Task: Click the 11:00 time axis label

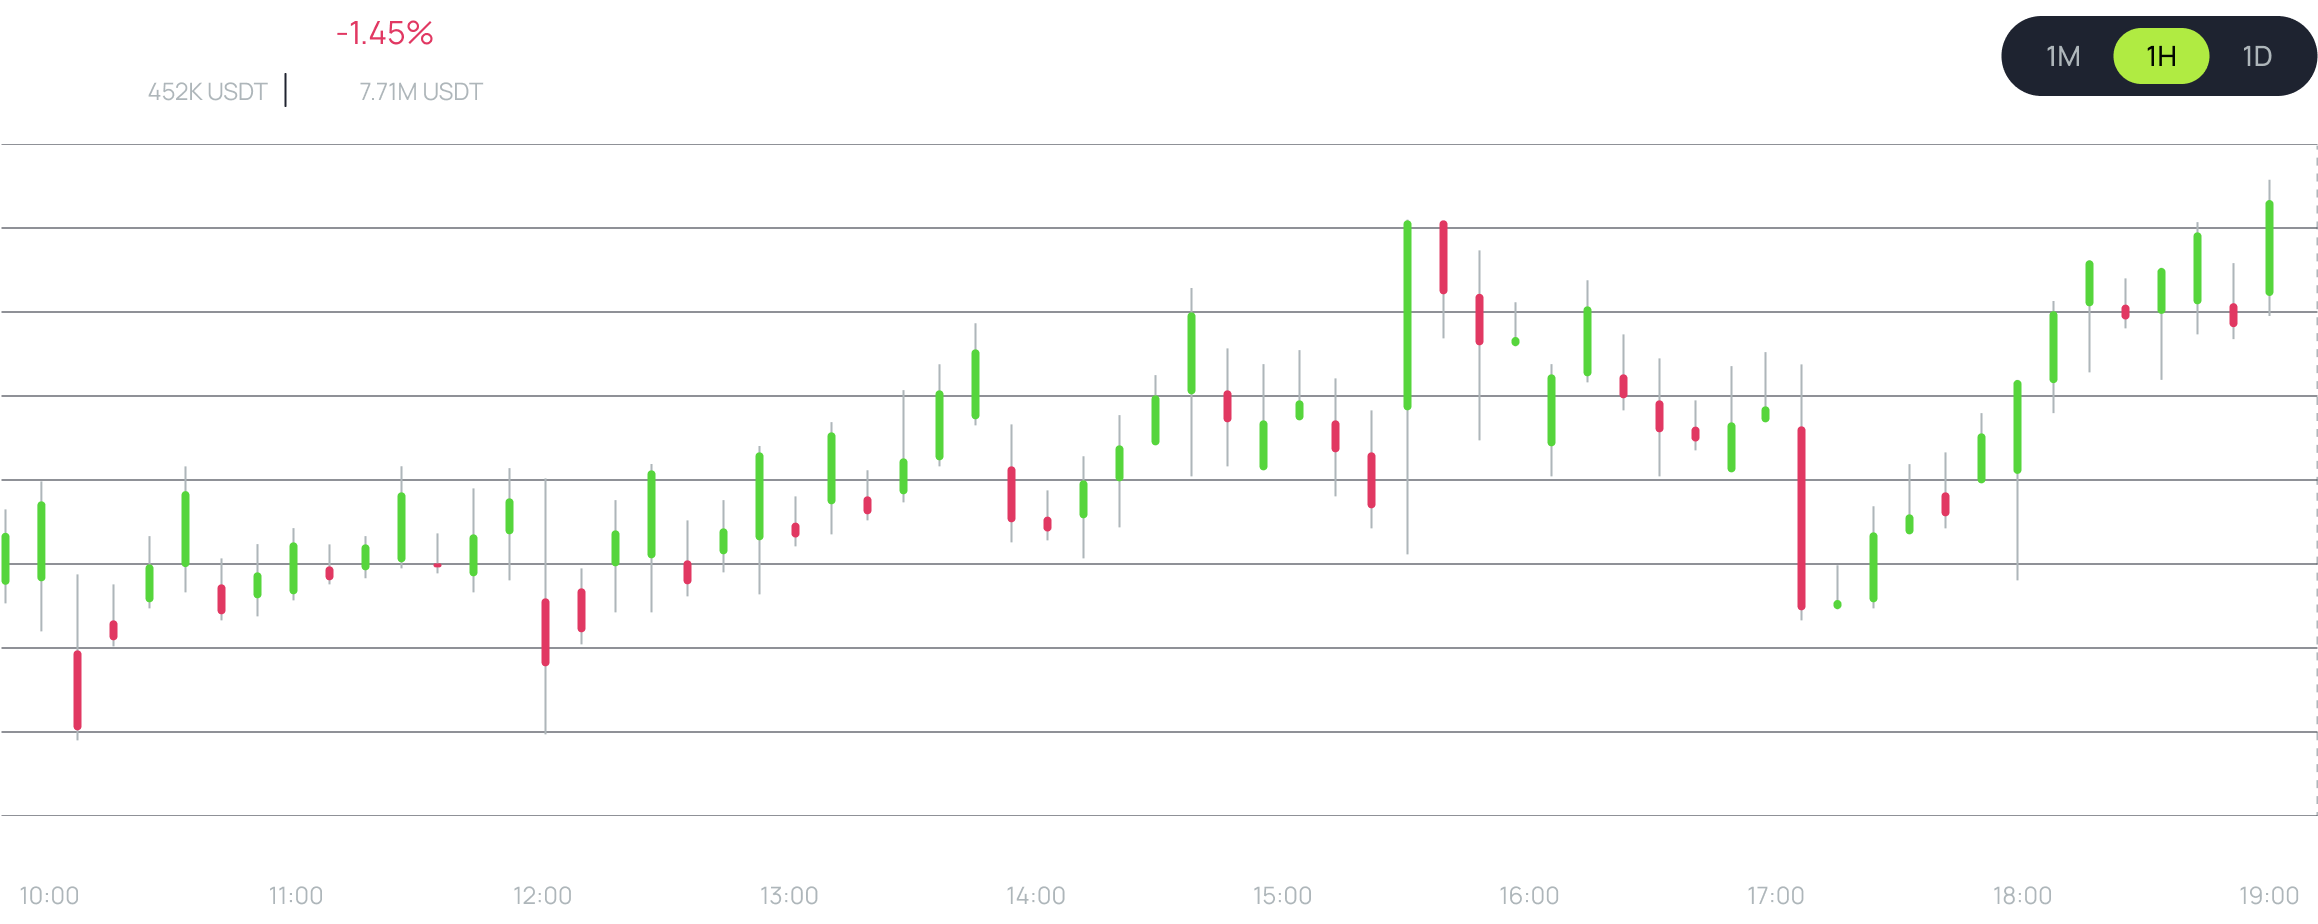Action: [x=295, y=895]
